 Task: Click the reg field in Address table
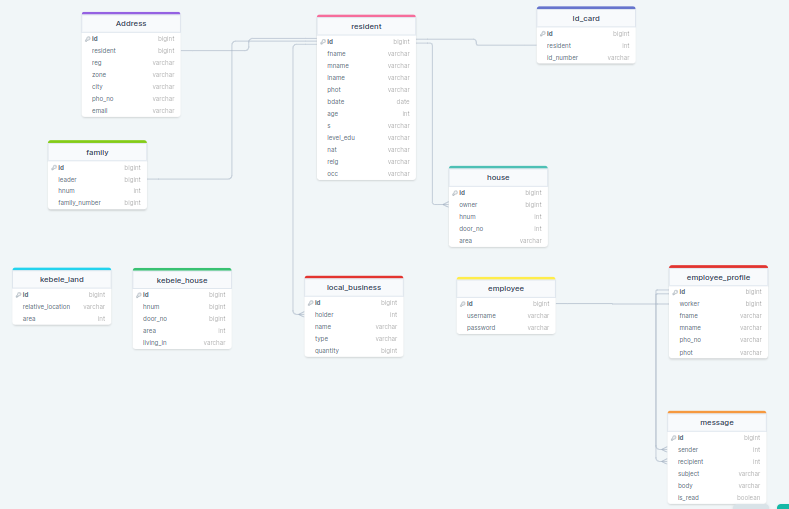click(131, 63)
